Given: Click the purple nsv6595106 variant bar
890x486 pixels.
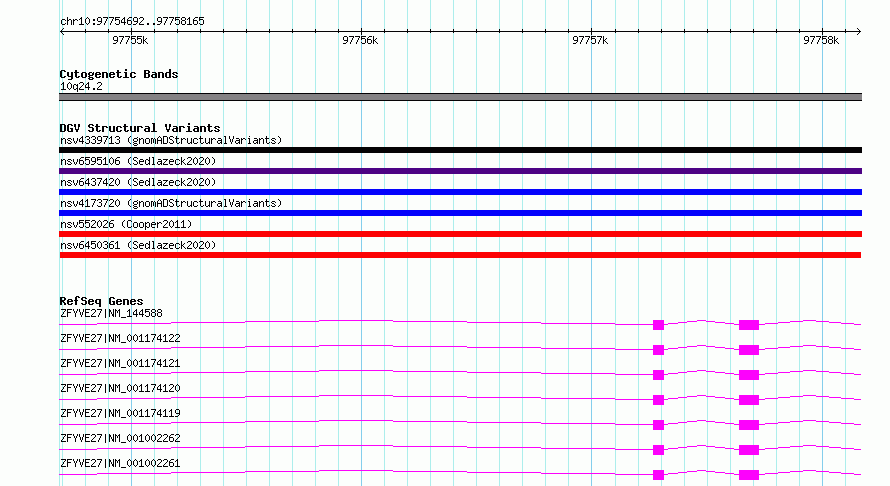Looking at the screenshot, I should click(460, 171).
